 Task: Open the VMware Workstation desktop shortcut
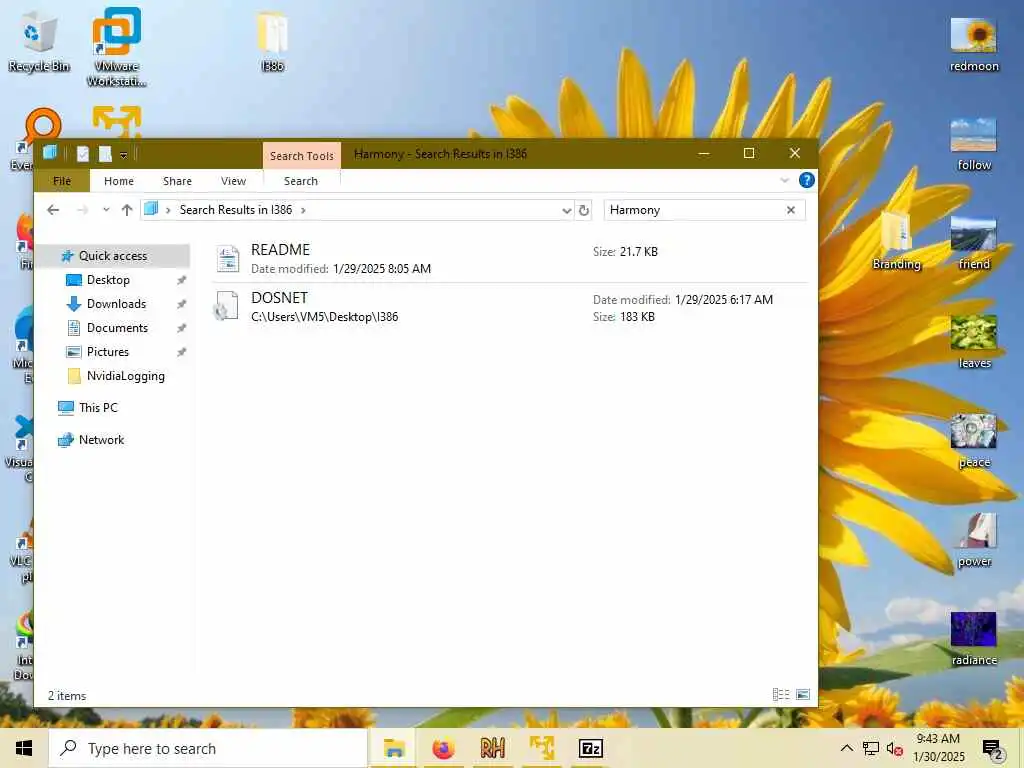tap(116, 47)
